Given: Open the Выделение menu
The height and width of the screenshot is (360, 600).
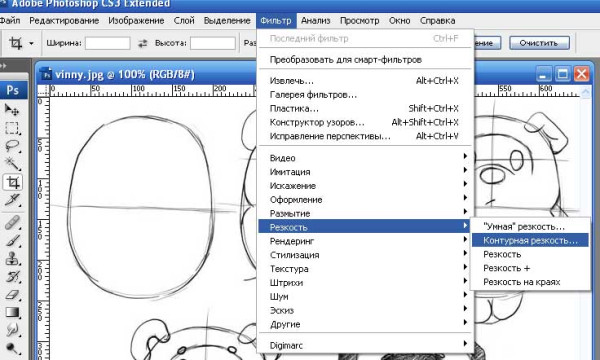Looking at the screenshot, I should tap(227, 21).
